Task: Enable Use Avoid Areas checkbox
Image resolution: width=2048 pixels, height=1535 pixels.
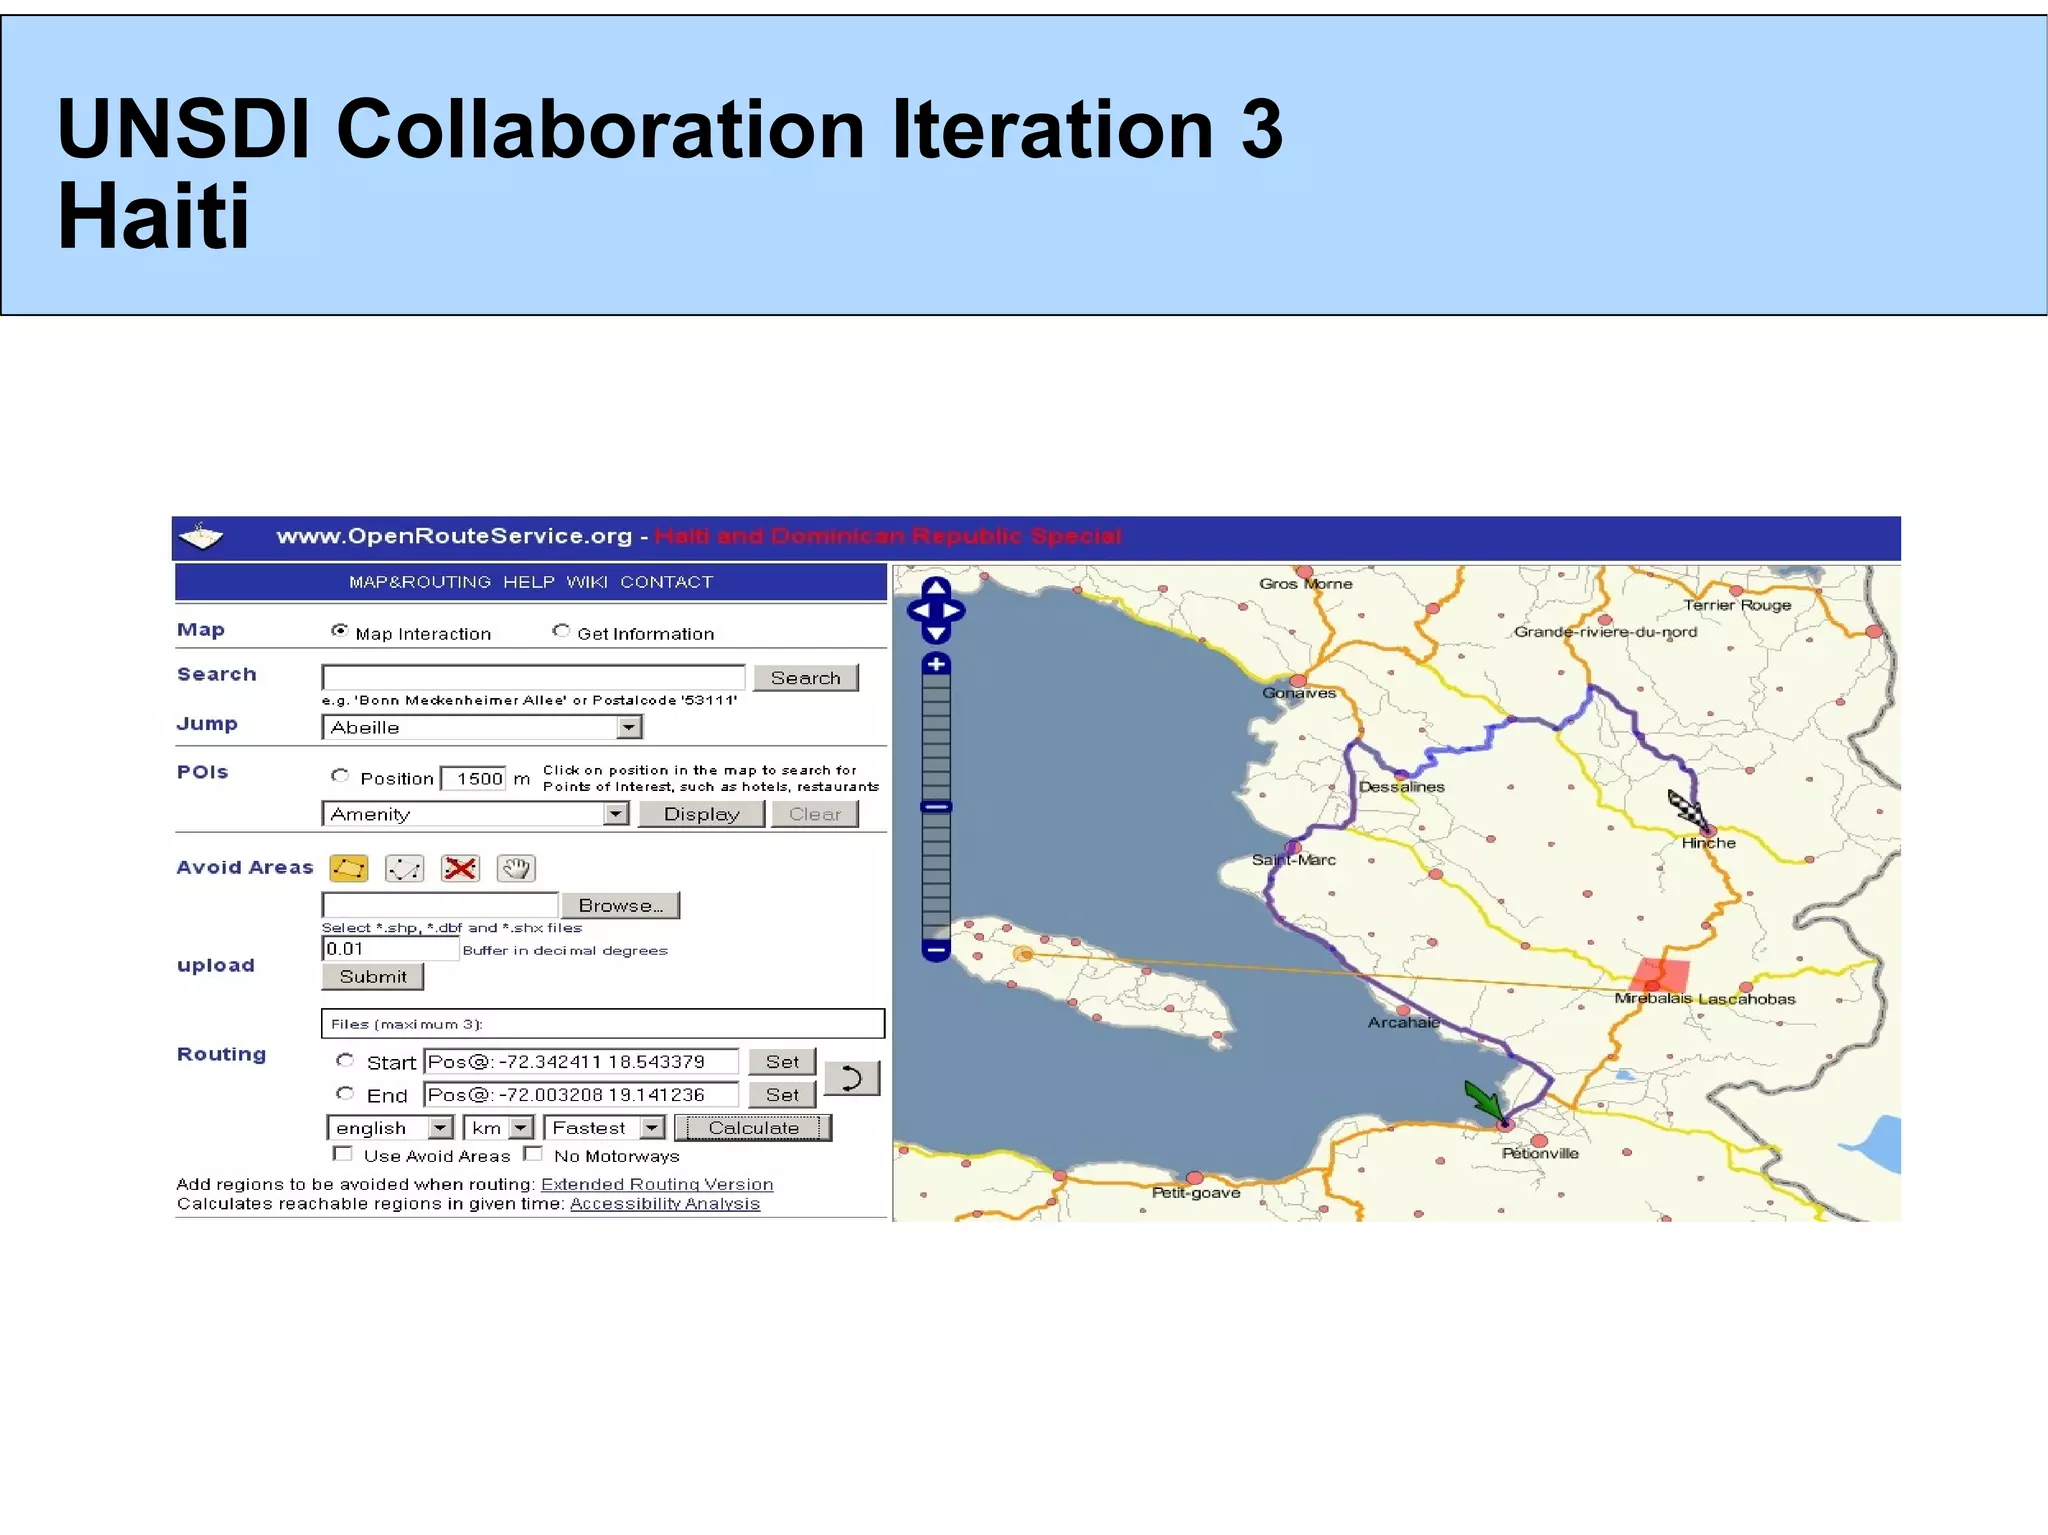Action: point(343,1154)
